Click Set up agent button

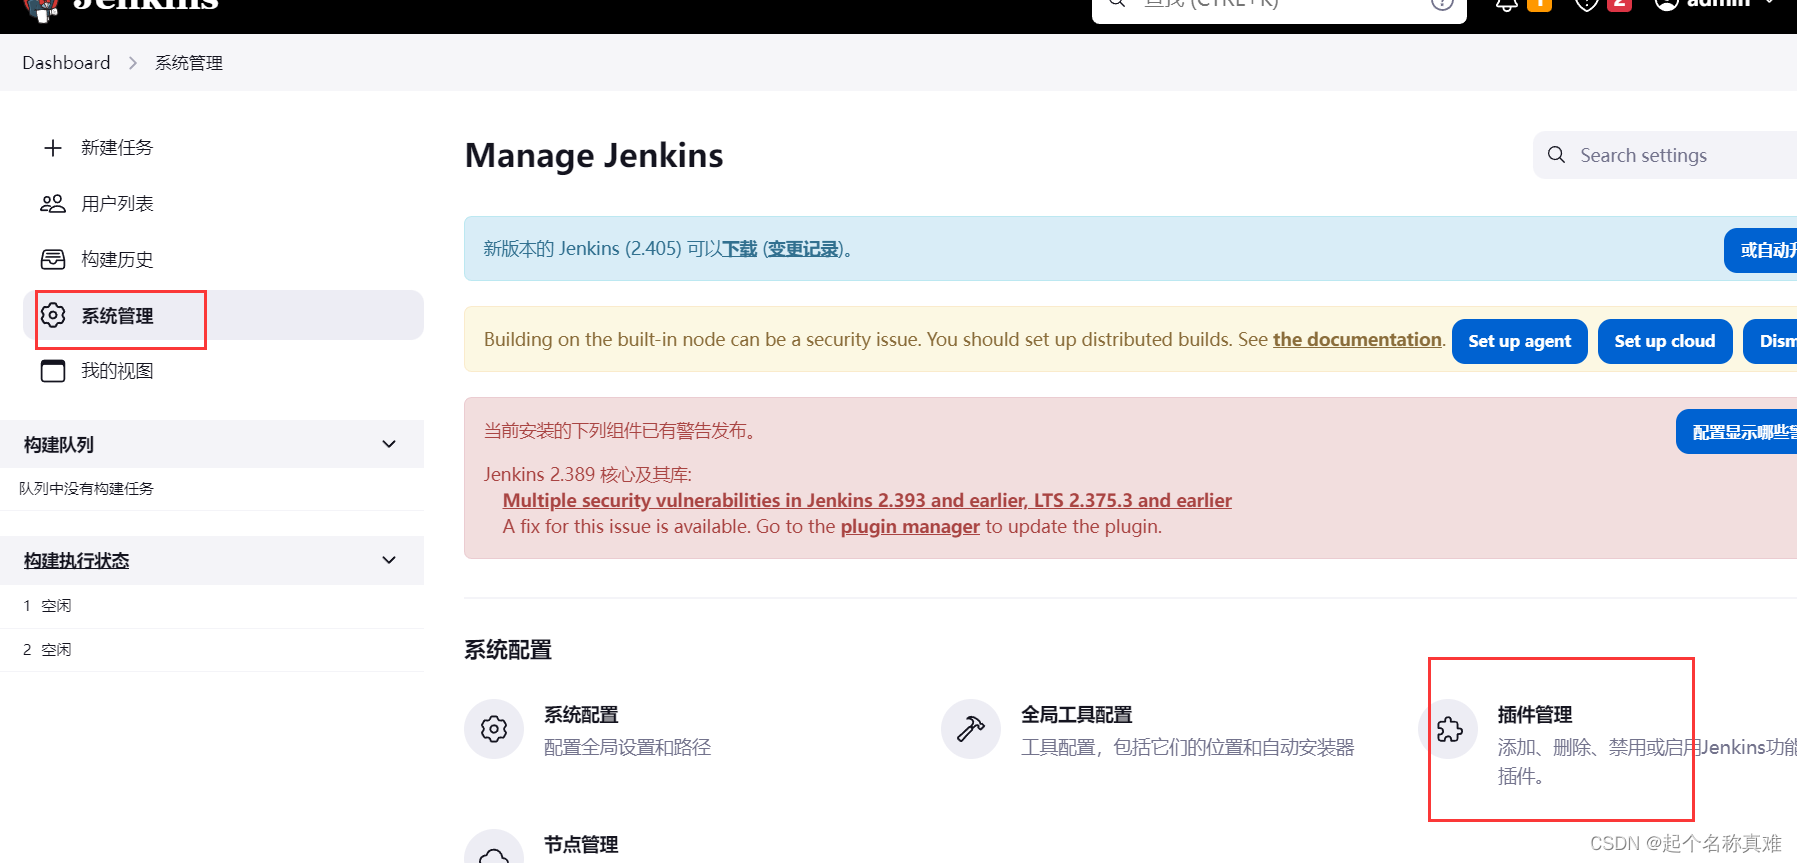click(x=1519, y=341)
